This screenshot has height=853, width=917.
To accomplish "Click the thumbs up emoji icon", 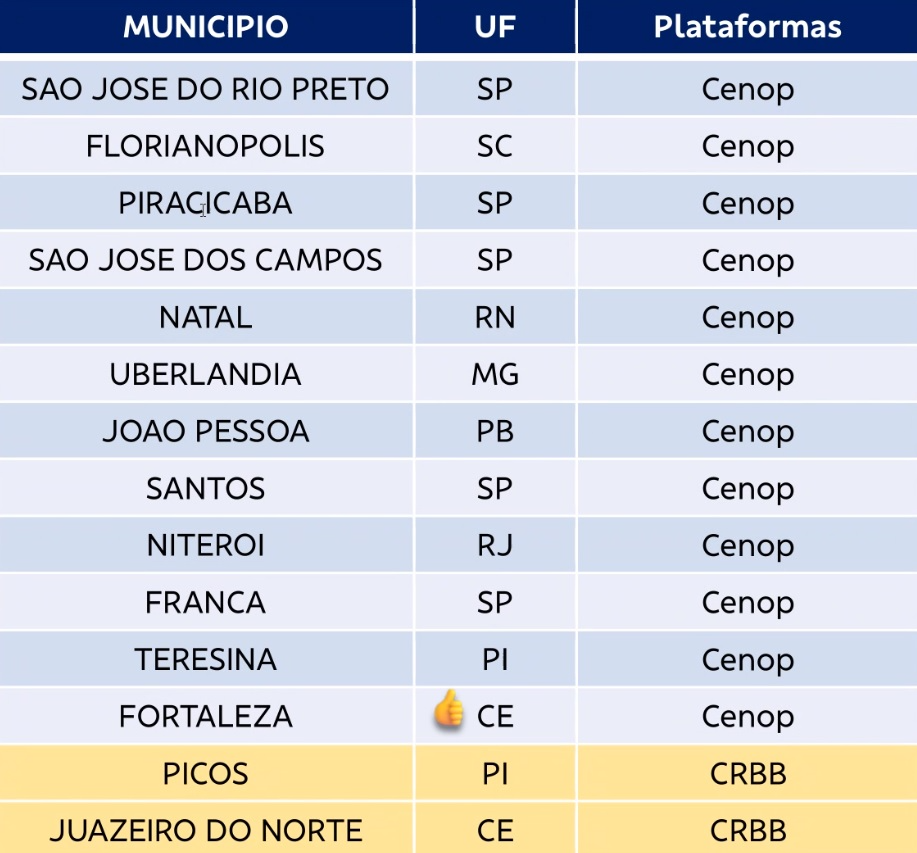I will 449,711.
